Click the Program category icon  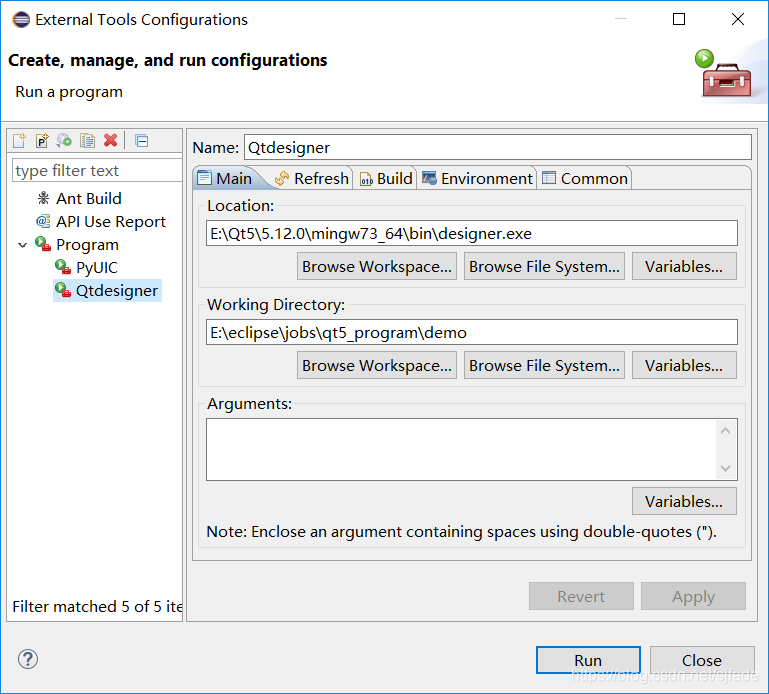43,244
